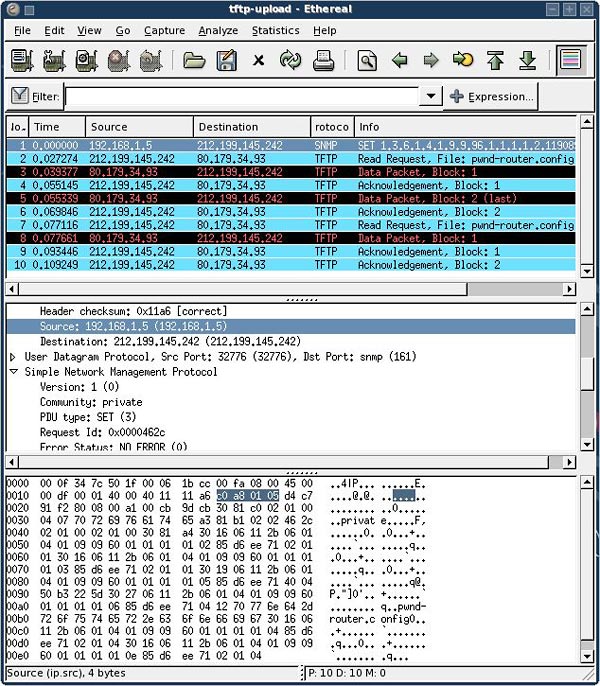Click the Filter: button

coord(34,97)
